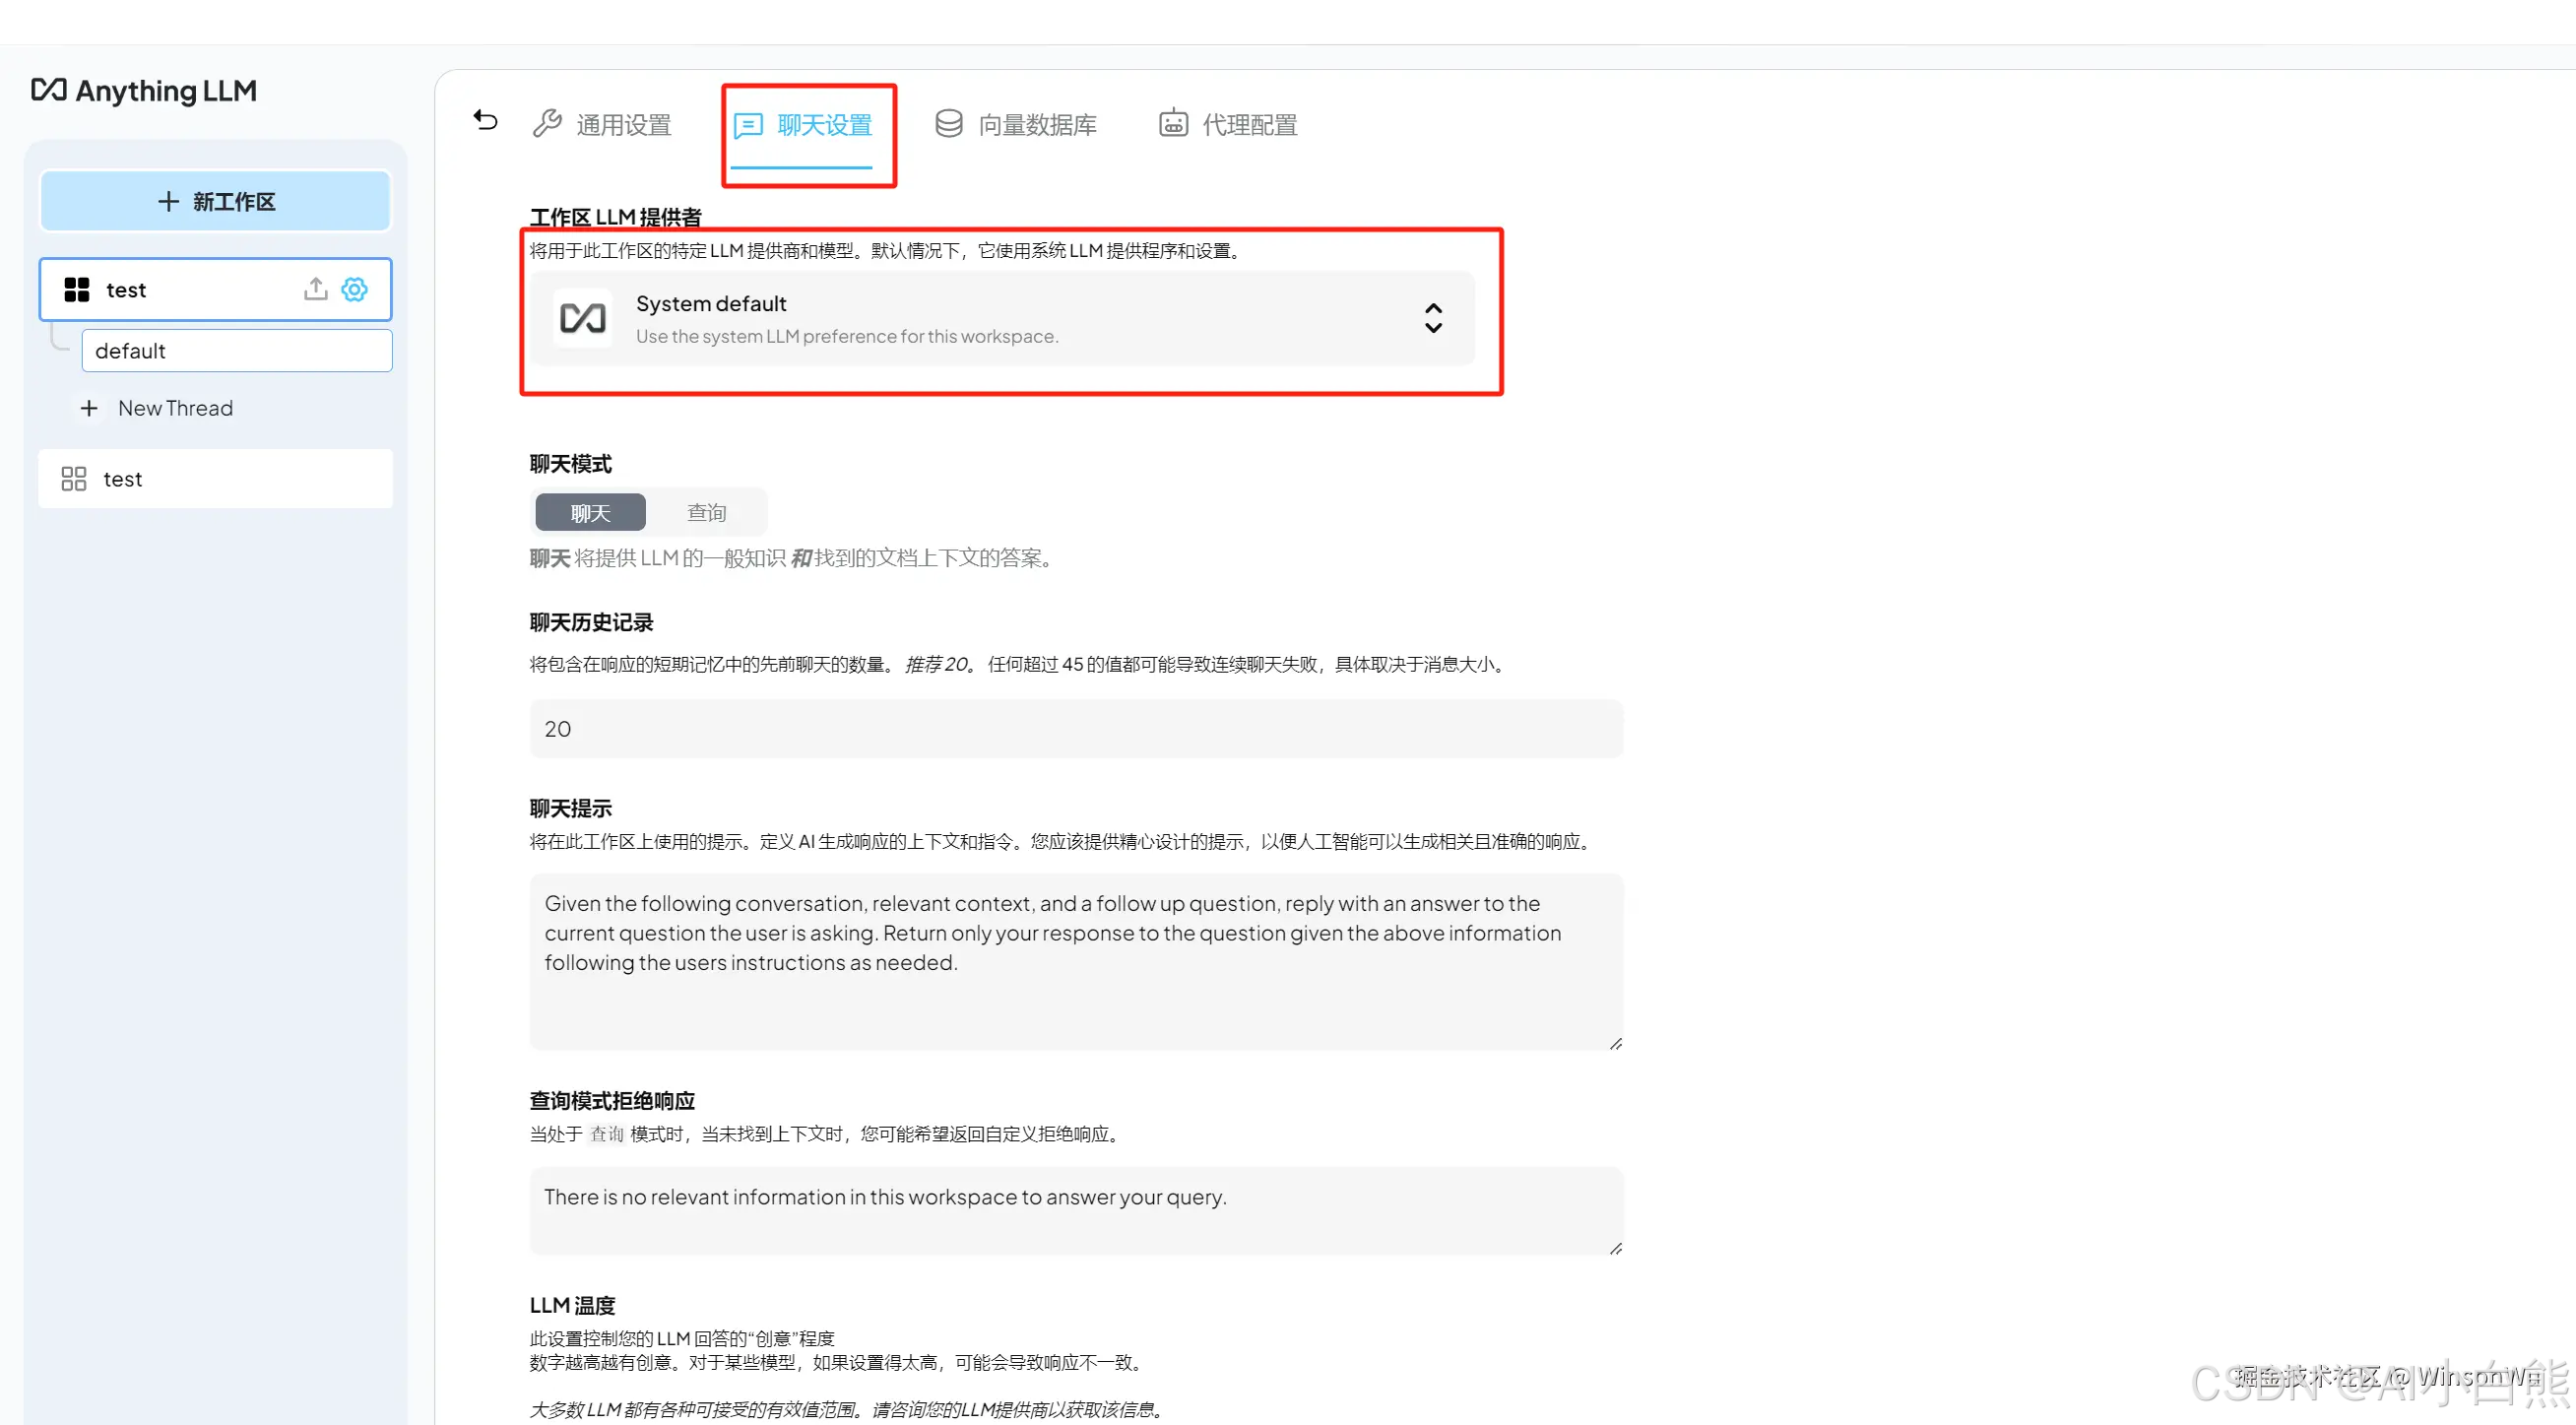
Task: Click the chat history number field
Action: pos(1075,729)
